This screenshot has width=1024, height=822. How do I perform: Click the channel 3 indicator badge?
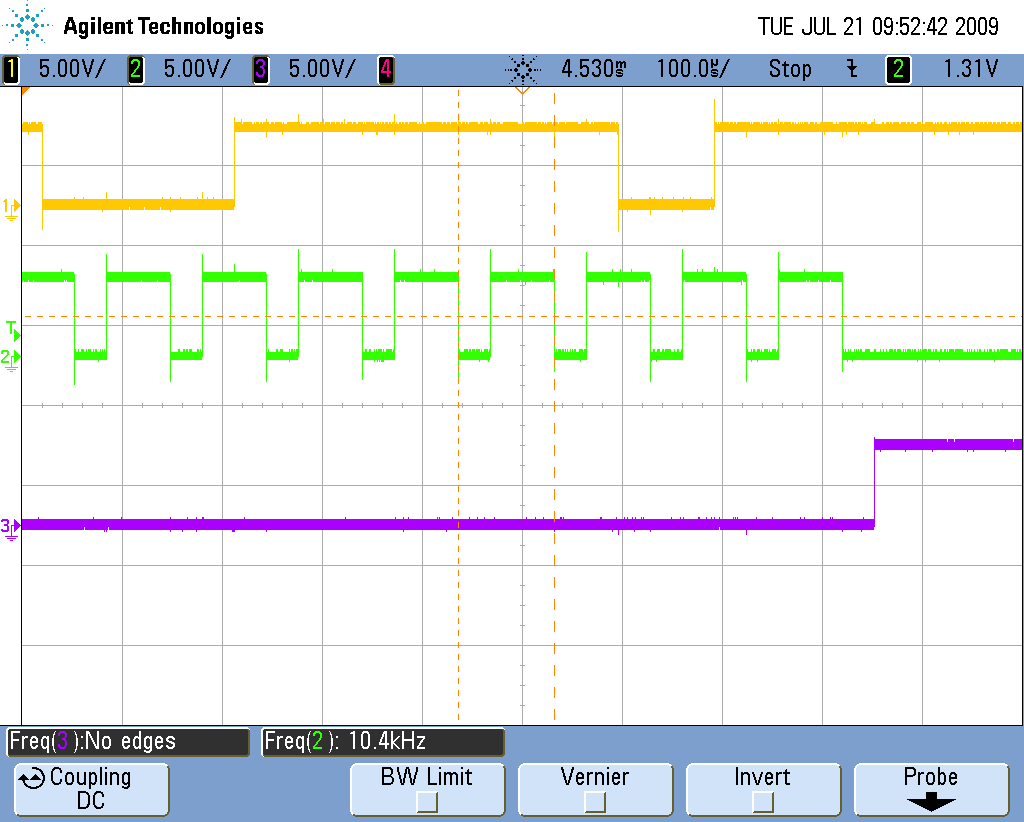261,70
